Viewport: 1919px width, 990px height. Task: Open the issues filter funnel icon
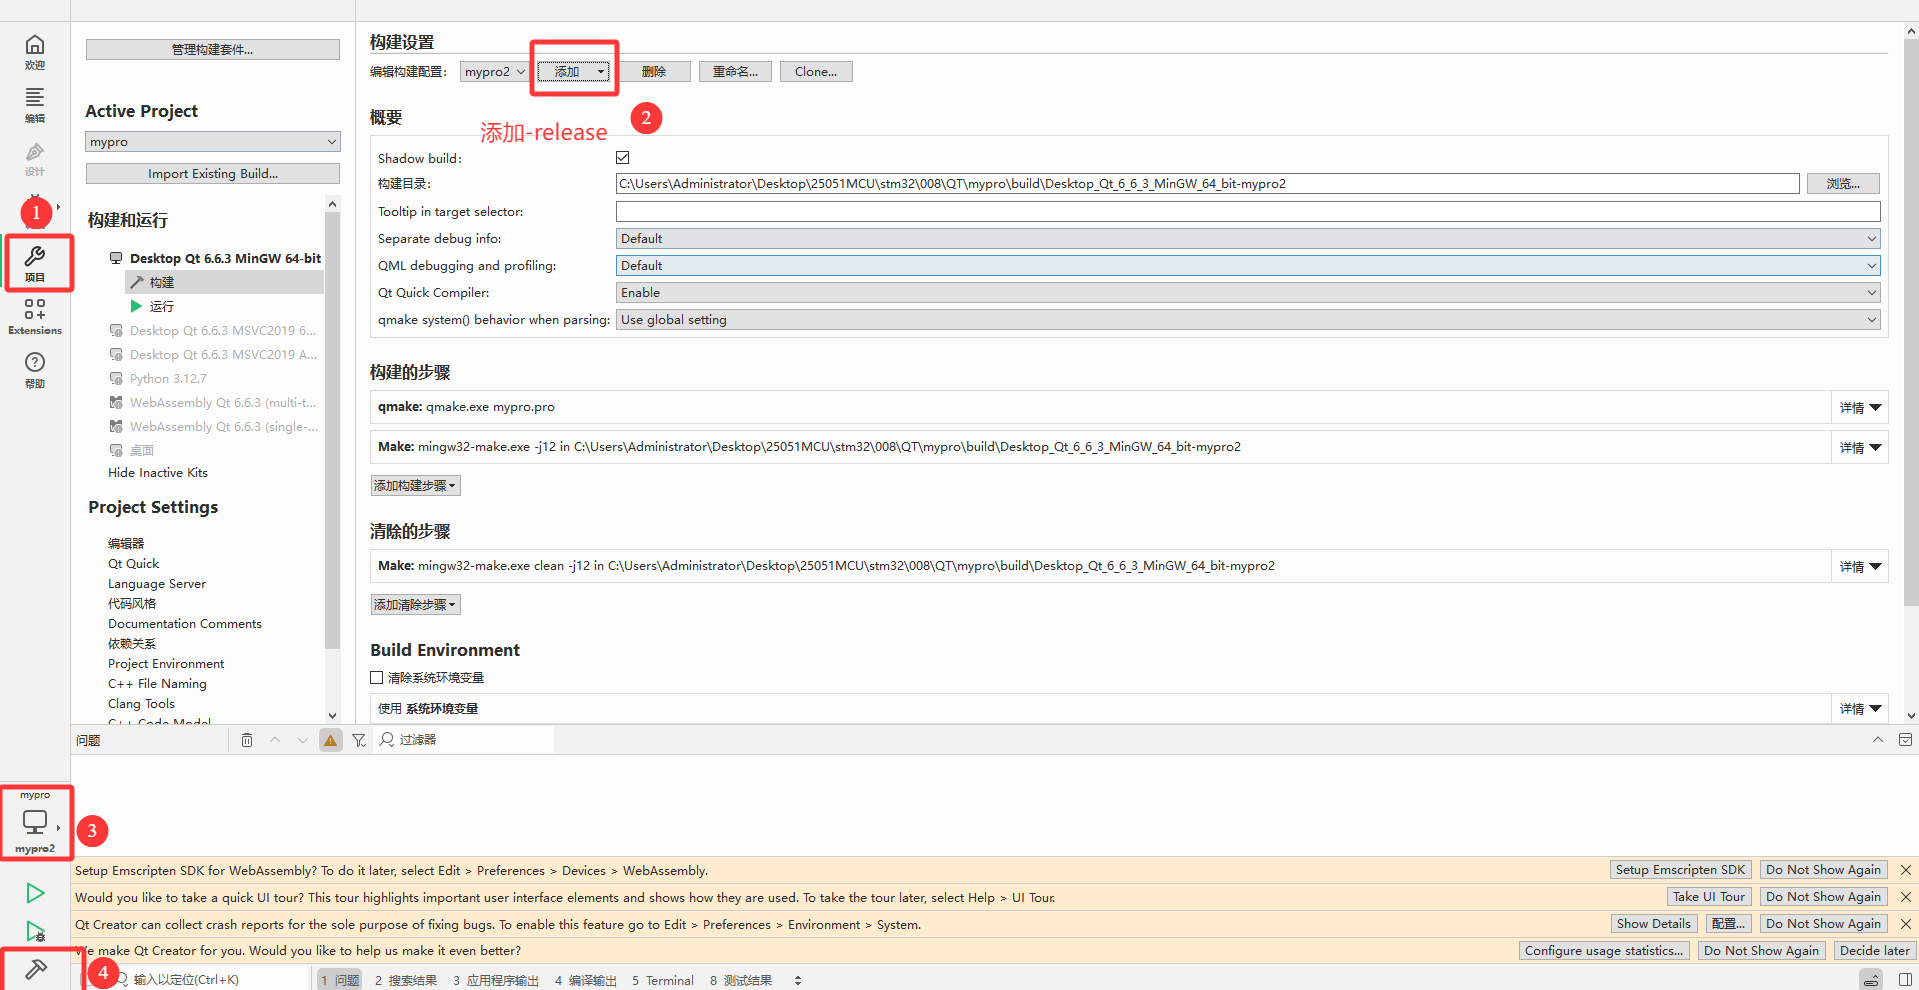pos(359,740)
